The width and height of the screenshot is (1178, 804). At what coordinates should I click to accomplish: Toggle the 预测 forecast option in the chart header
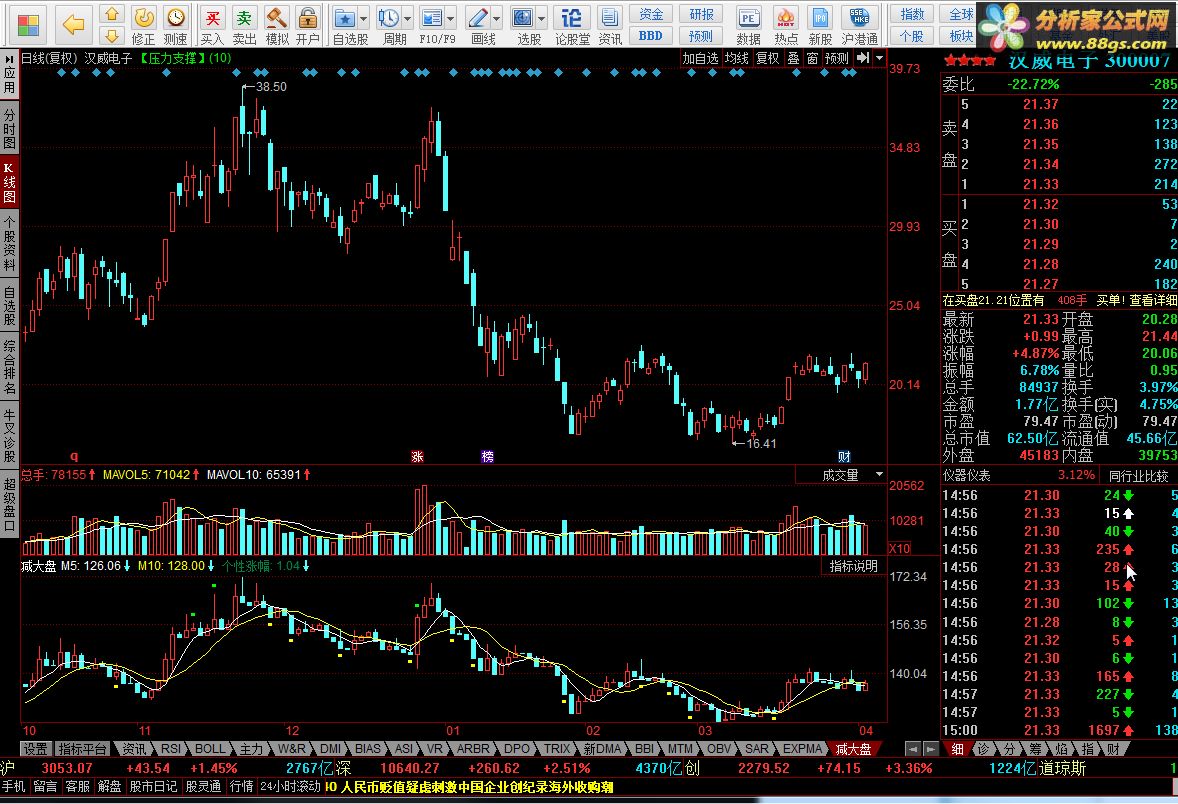coord(836,59)
